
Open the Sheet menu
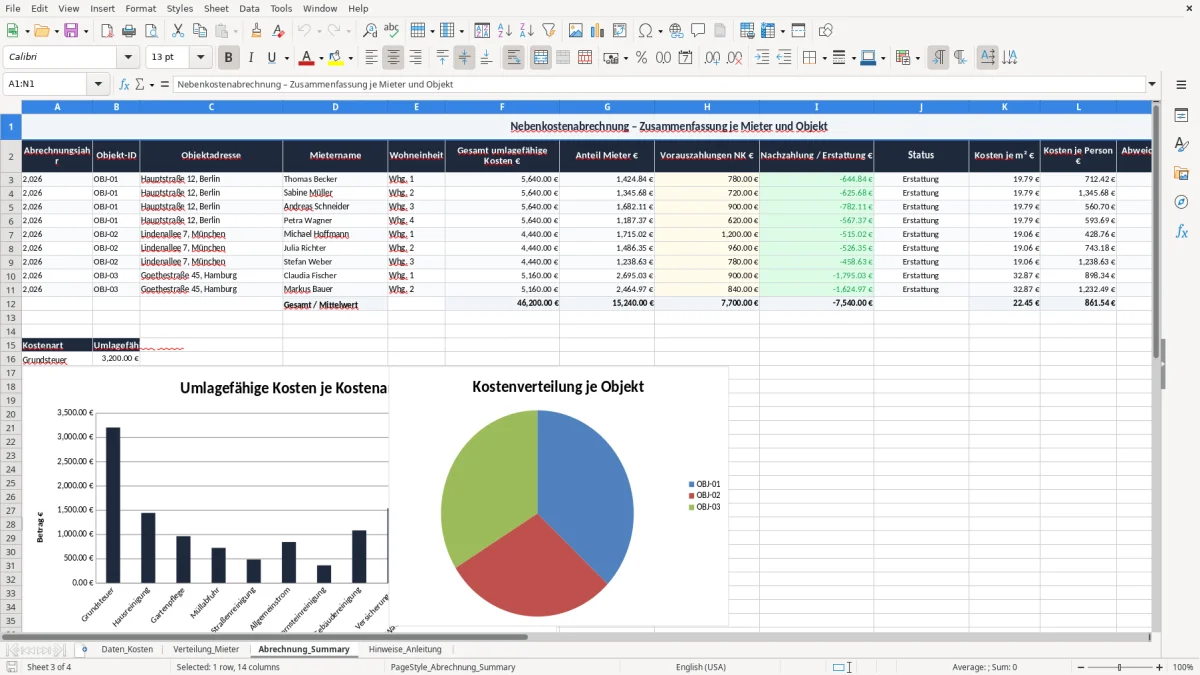coord(216,8)
